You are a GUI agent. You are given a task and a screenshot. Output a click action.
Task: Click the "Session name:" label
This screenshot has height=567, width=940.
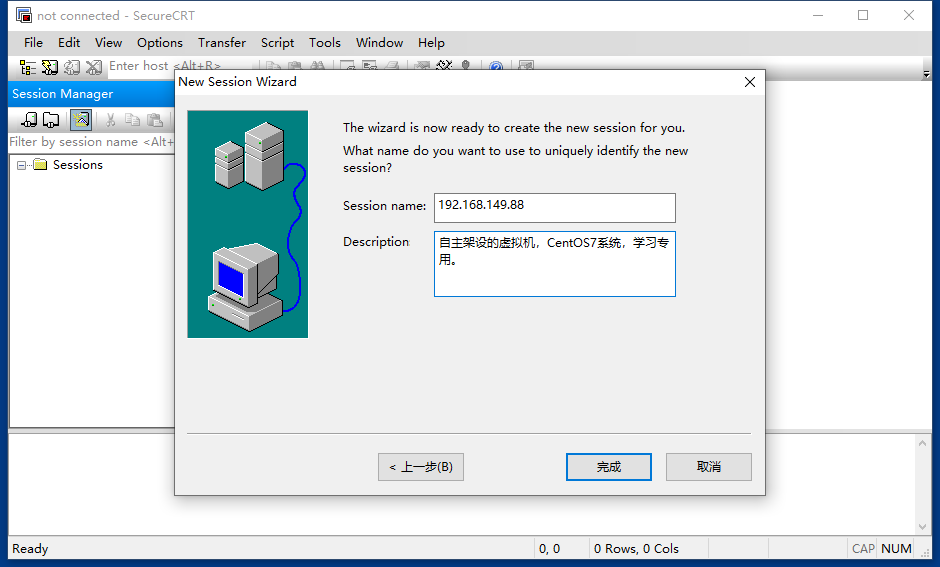point(384,206)
